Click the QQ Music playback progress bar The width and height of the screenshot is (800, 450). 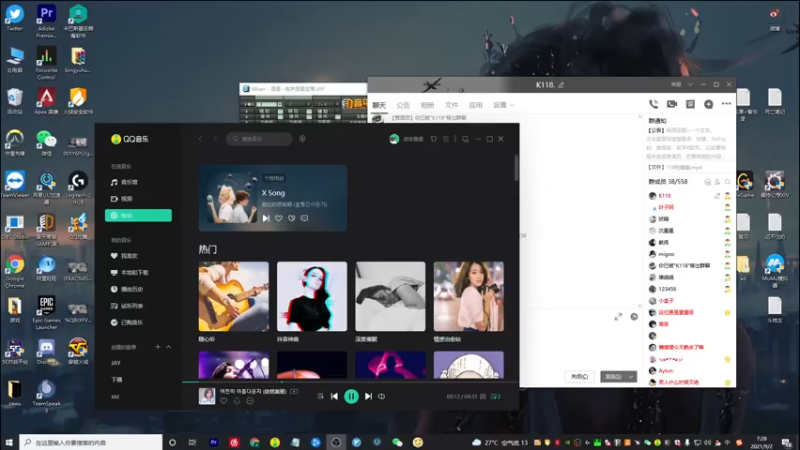[x=350, y=381]
